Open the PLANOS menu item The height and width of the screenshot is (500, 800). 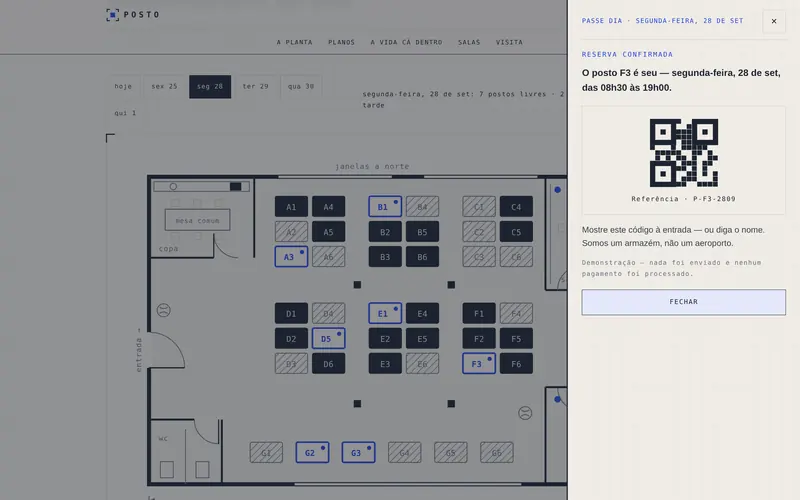341,42
